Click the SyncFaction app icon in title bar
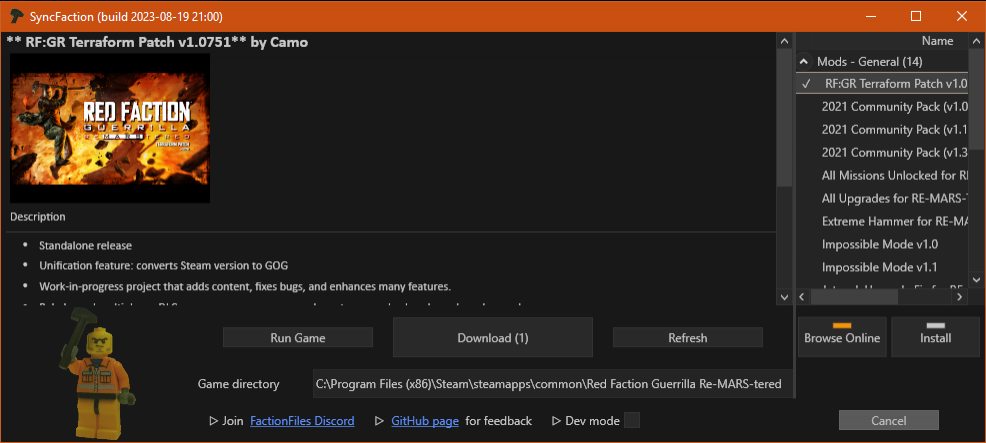 [x=15, y=16]
